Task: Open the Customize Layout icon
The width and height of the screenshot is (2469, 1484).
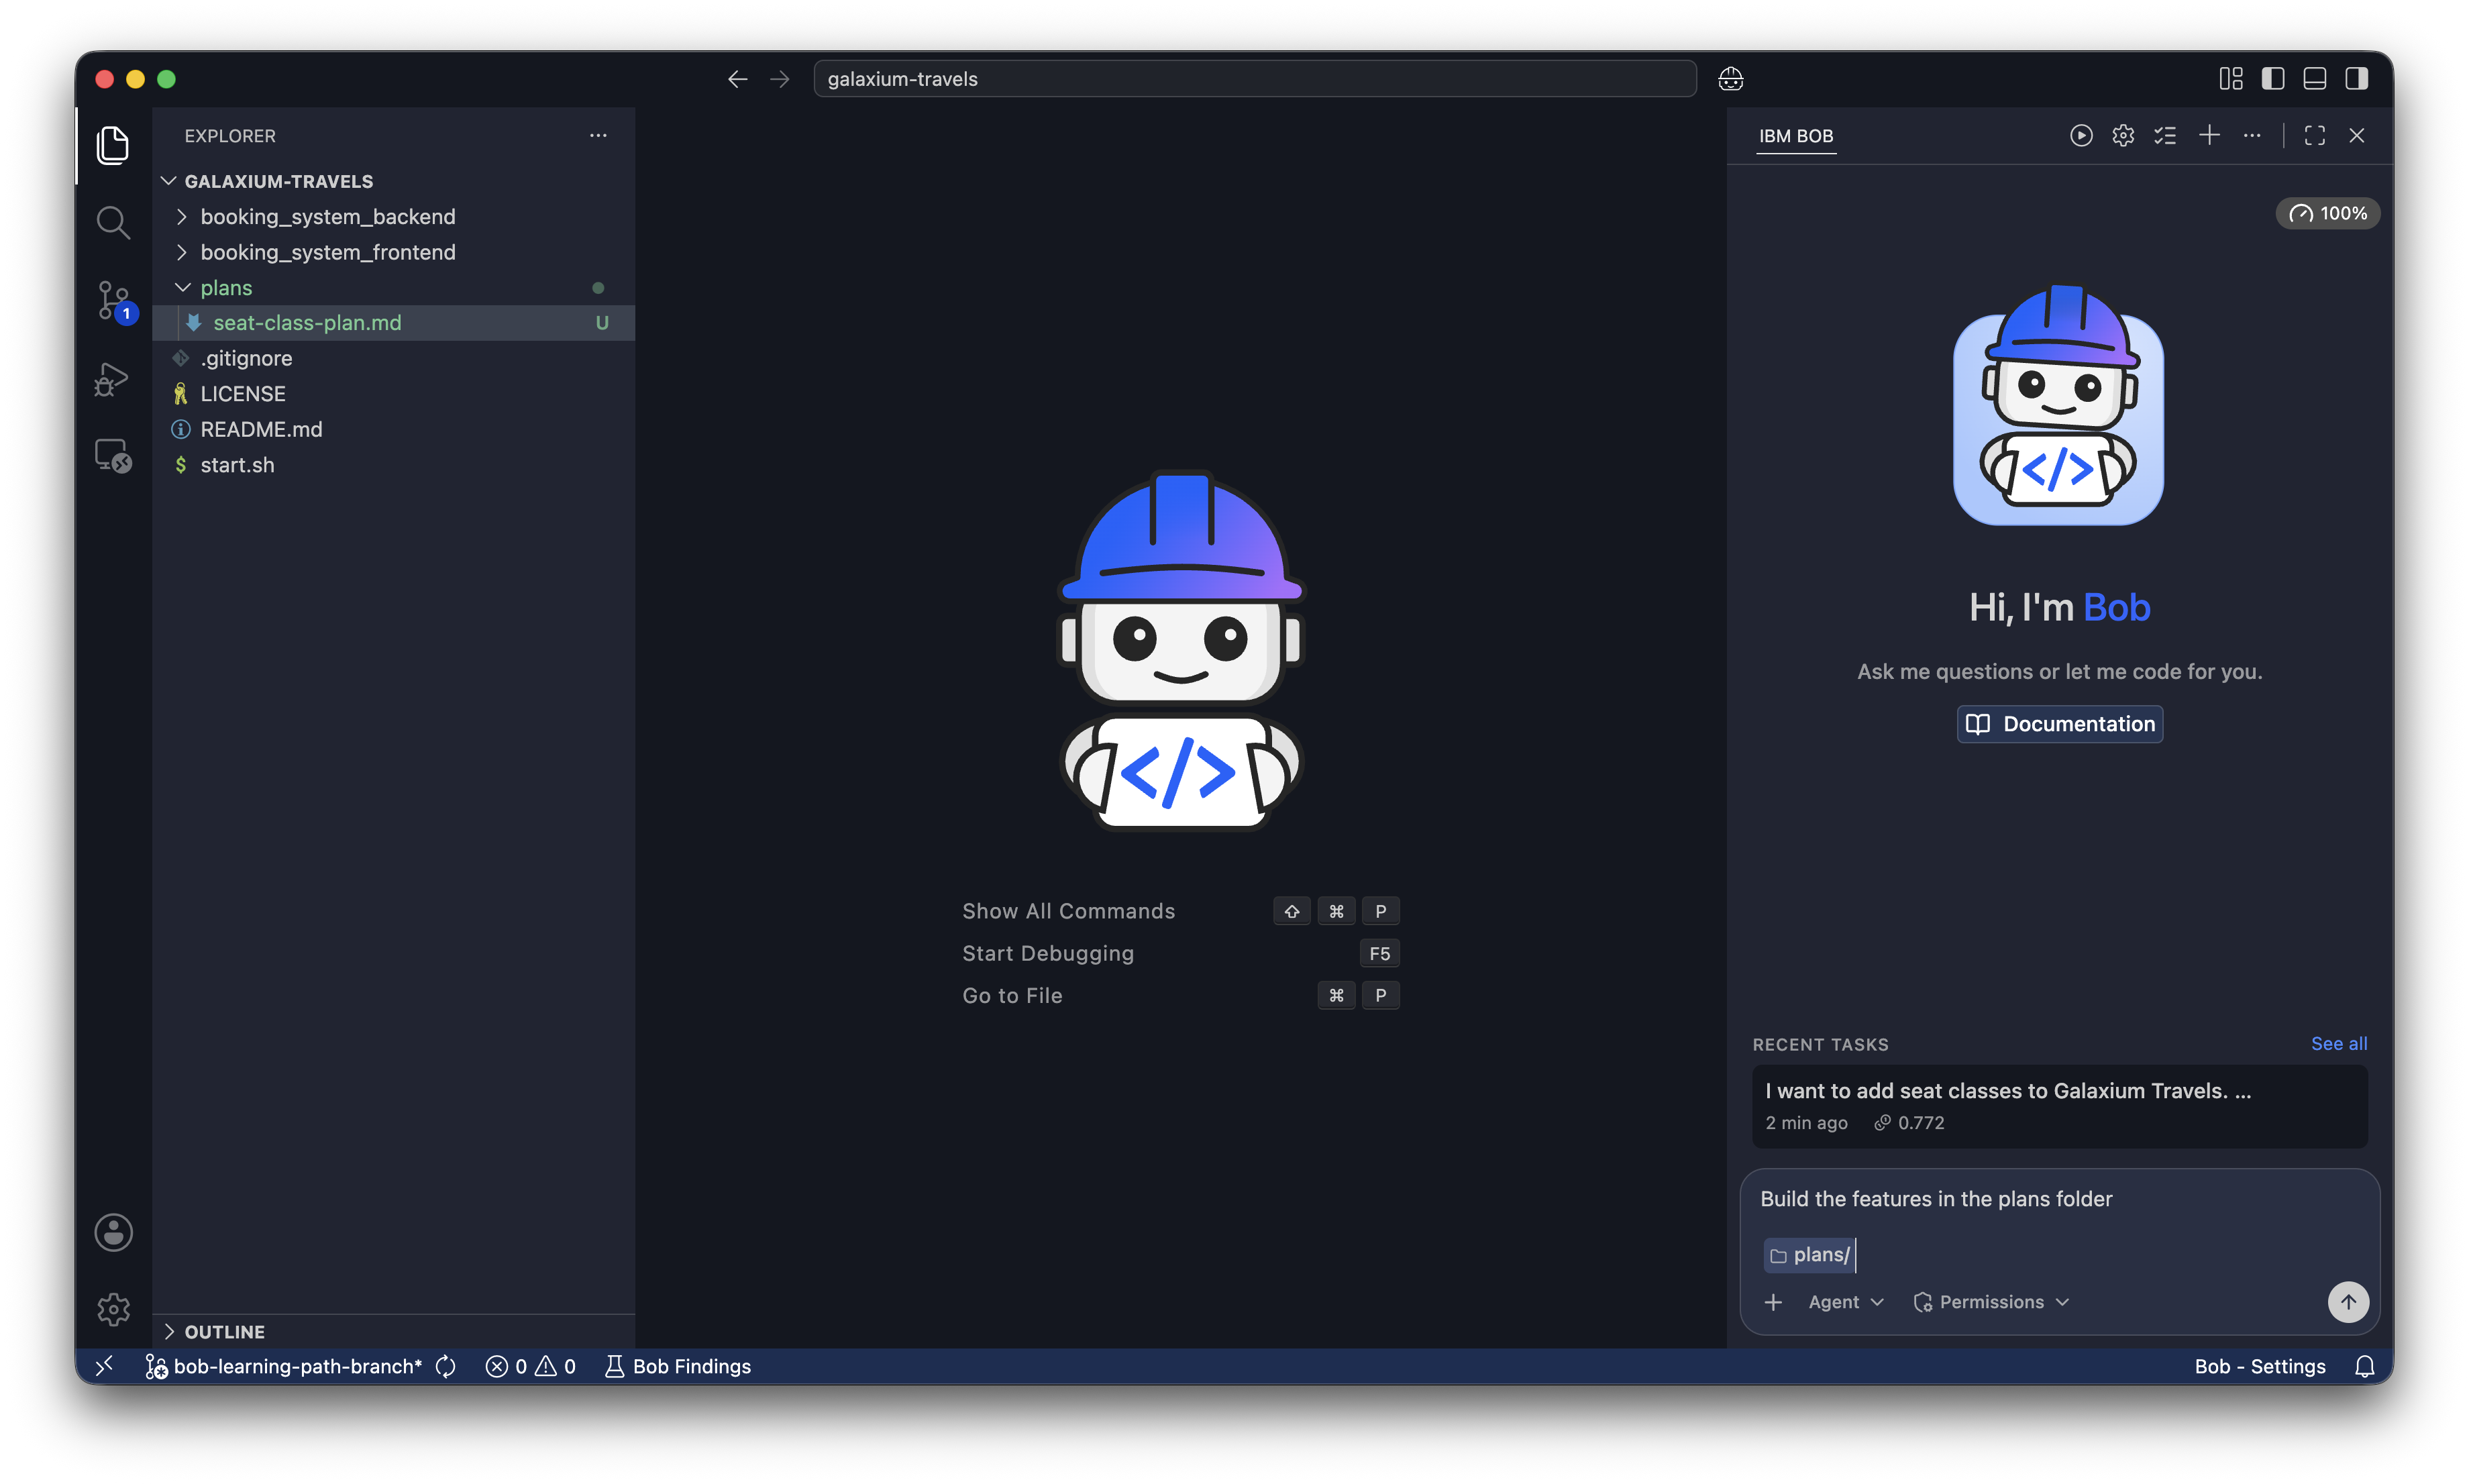Action: 2231,79
